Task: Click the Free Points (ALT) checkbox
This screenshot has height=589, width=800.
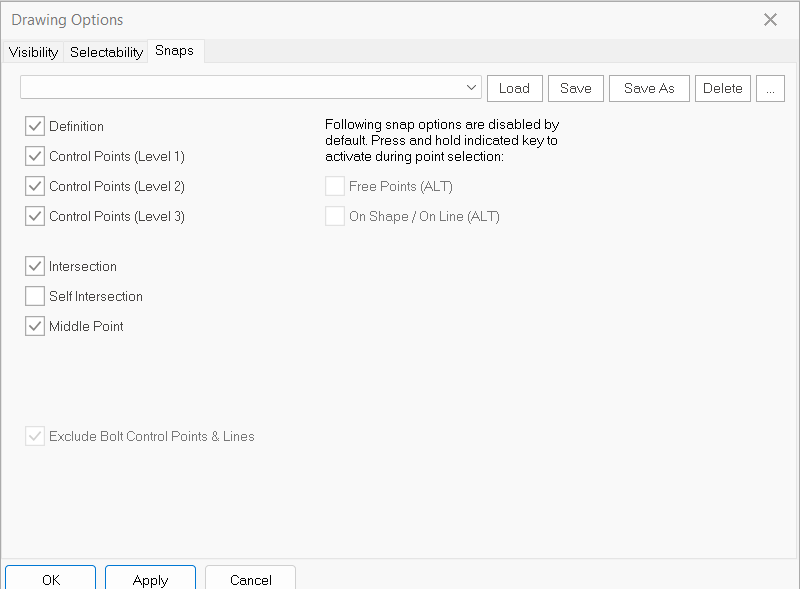Action: coord(335,186)
